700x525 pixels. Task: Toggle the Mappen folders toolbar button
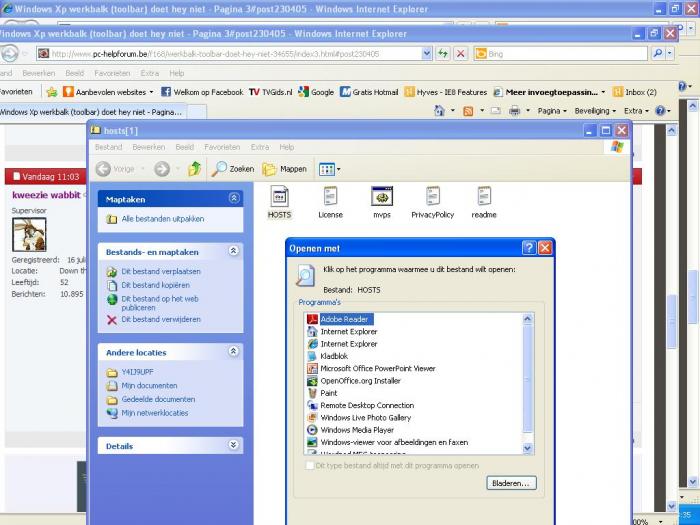pyautogui.click(x=285, y=169)
